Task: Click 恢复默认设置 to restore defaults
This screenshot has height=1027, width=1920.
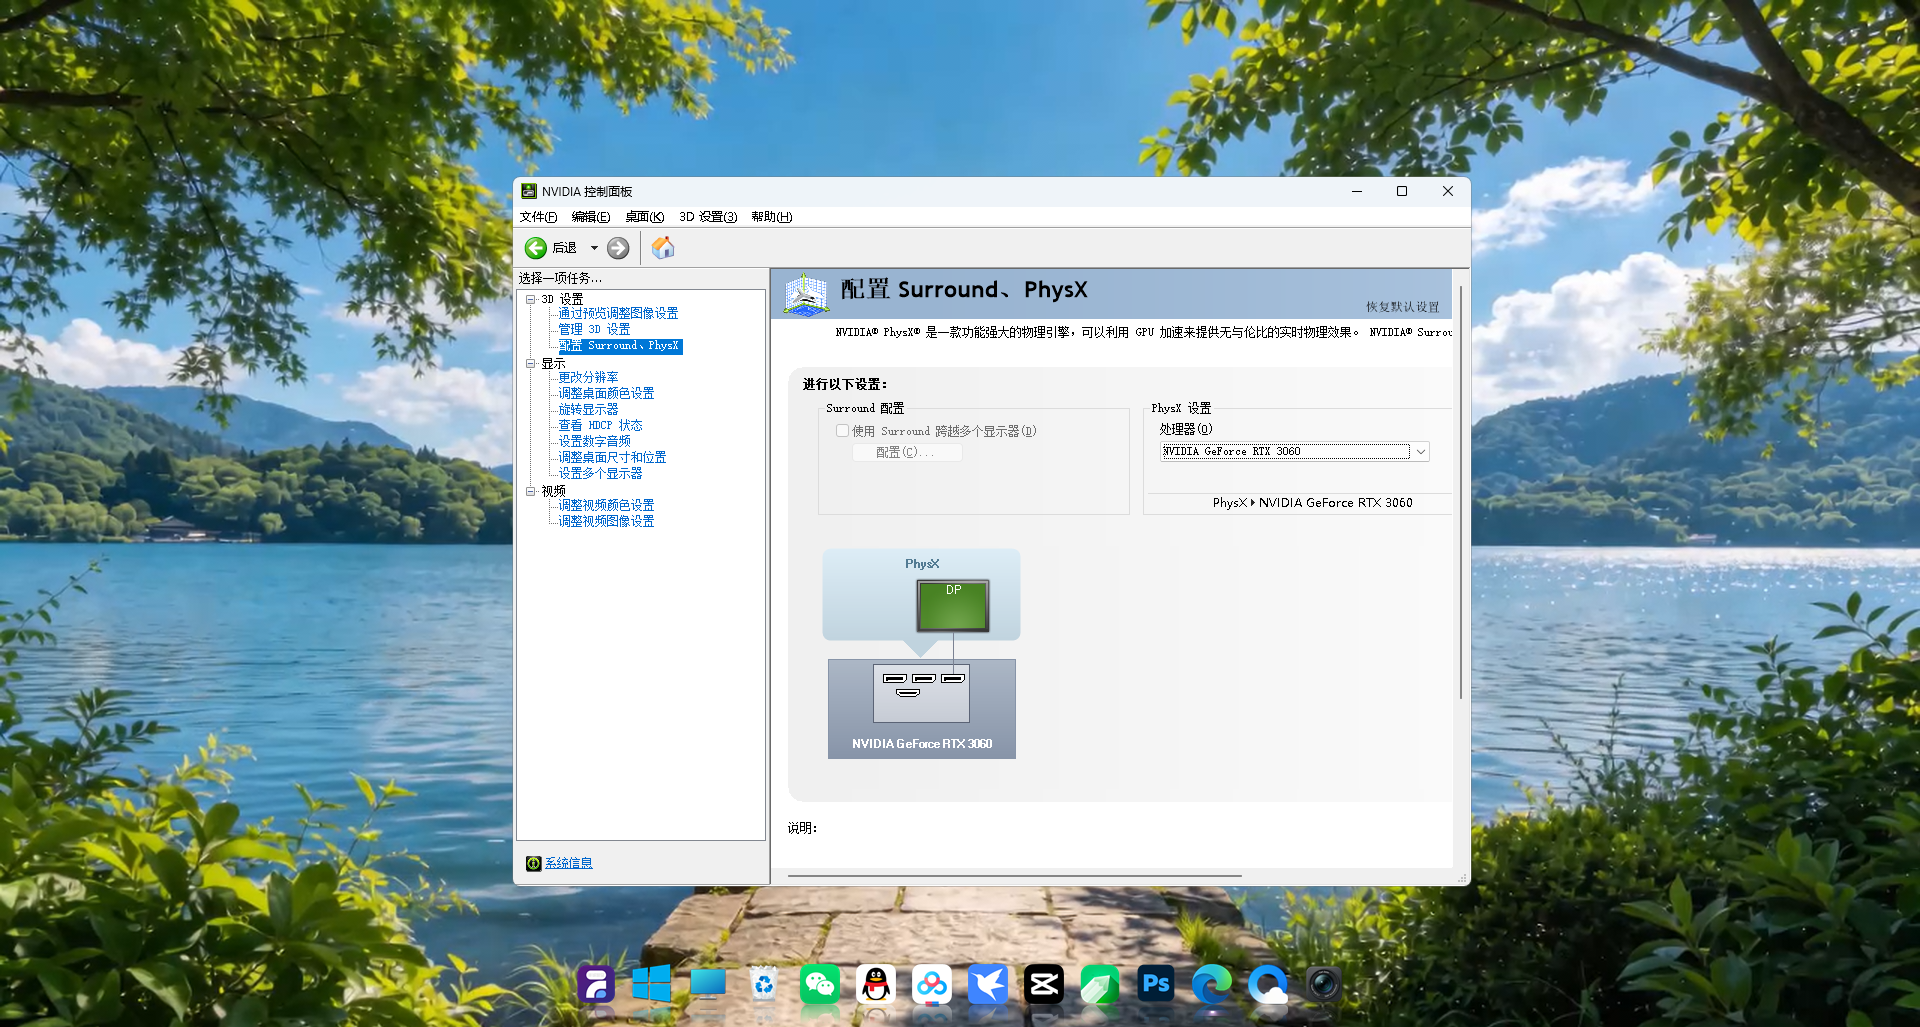Action: [x=1402, y=307]
